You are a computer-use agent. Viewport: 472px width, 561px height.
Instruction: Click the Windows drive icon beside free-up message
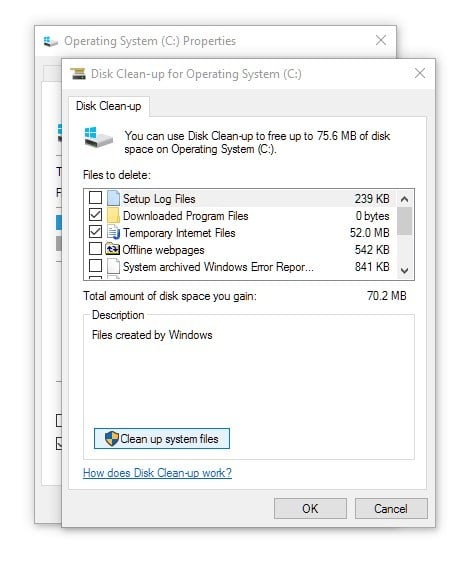[98, 137]
